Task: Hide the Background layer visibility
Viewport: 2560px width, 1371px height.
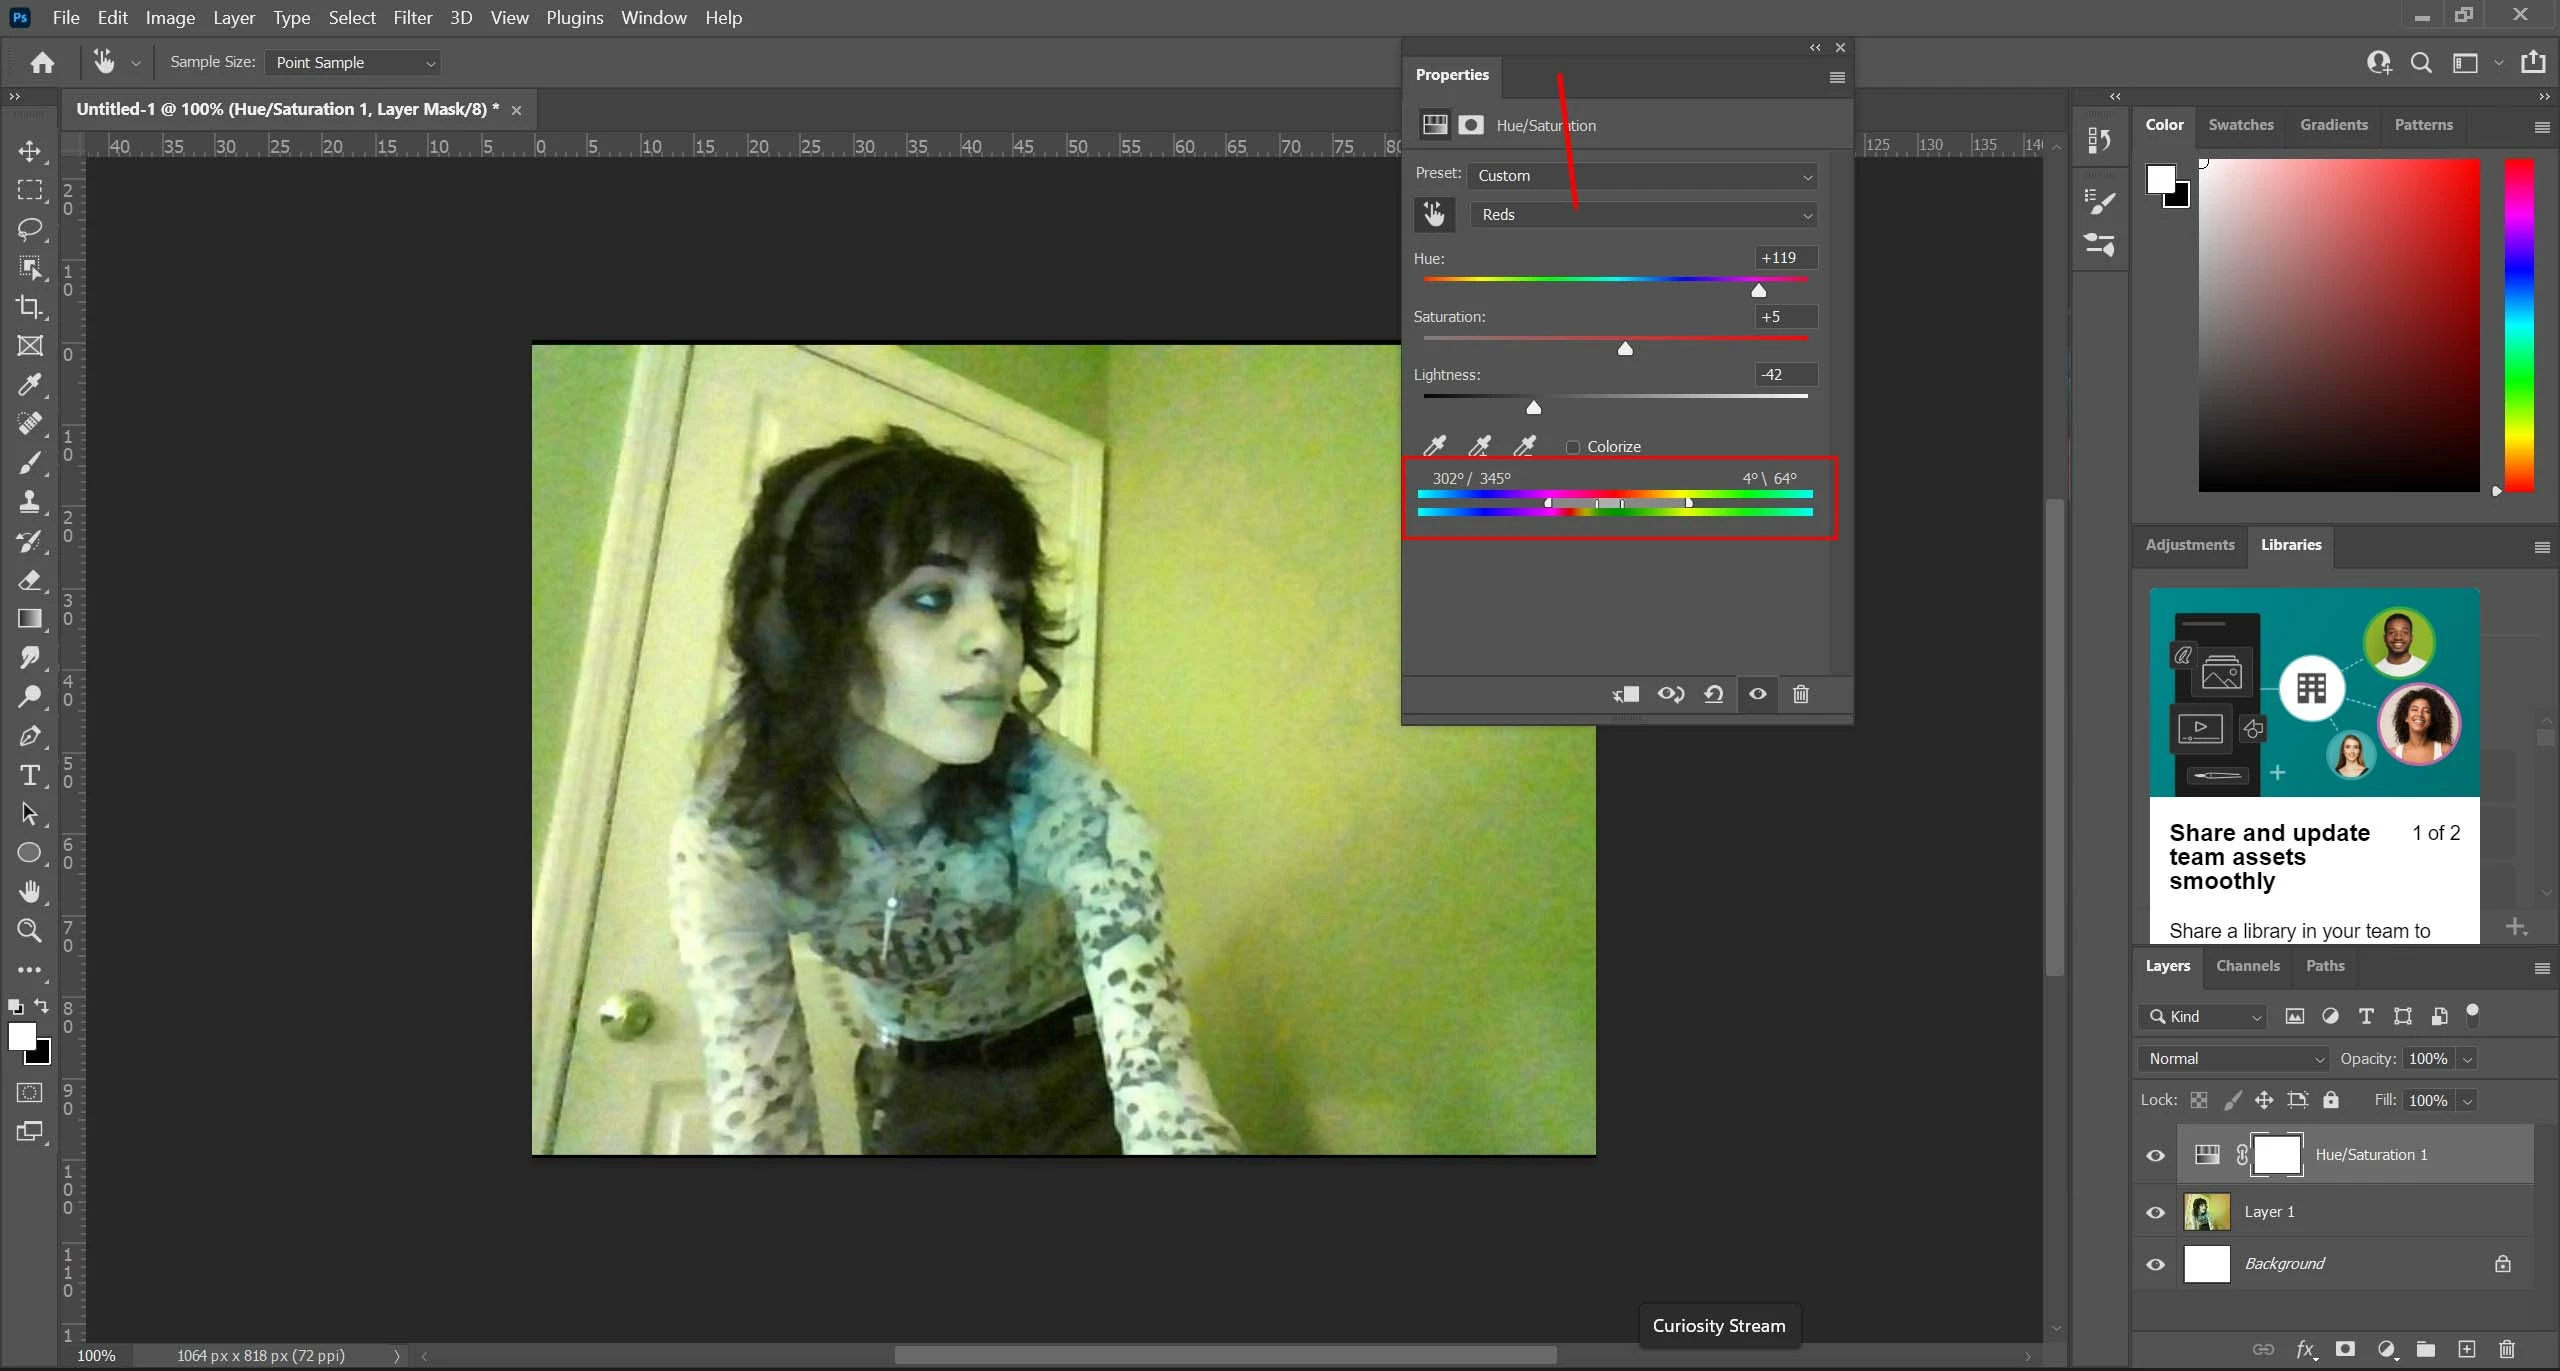Action: pyautogui.click(x=2155, y=1265)
